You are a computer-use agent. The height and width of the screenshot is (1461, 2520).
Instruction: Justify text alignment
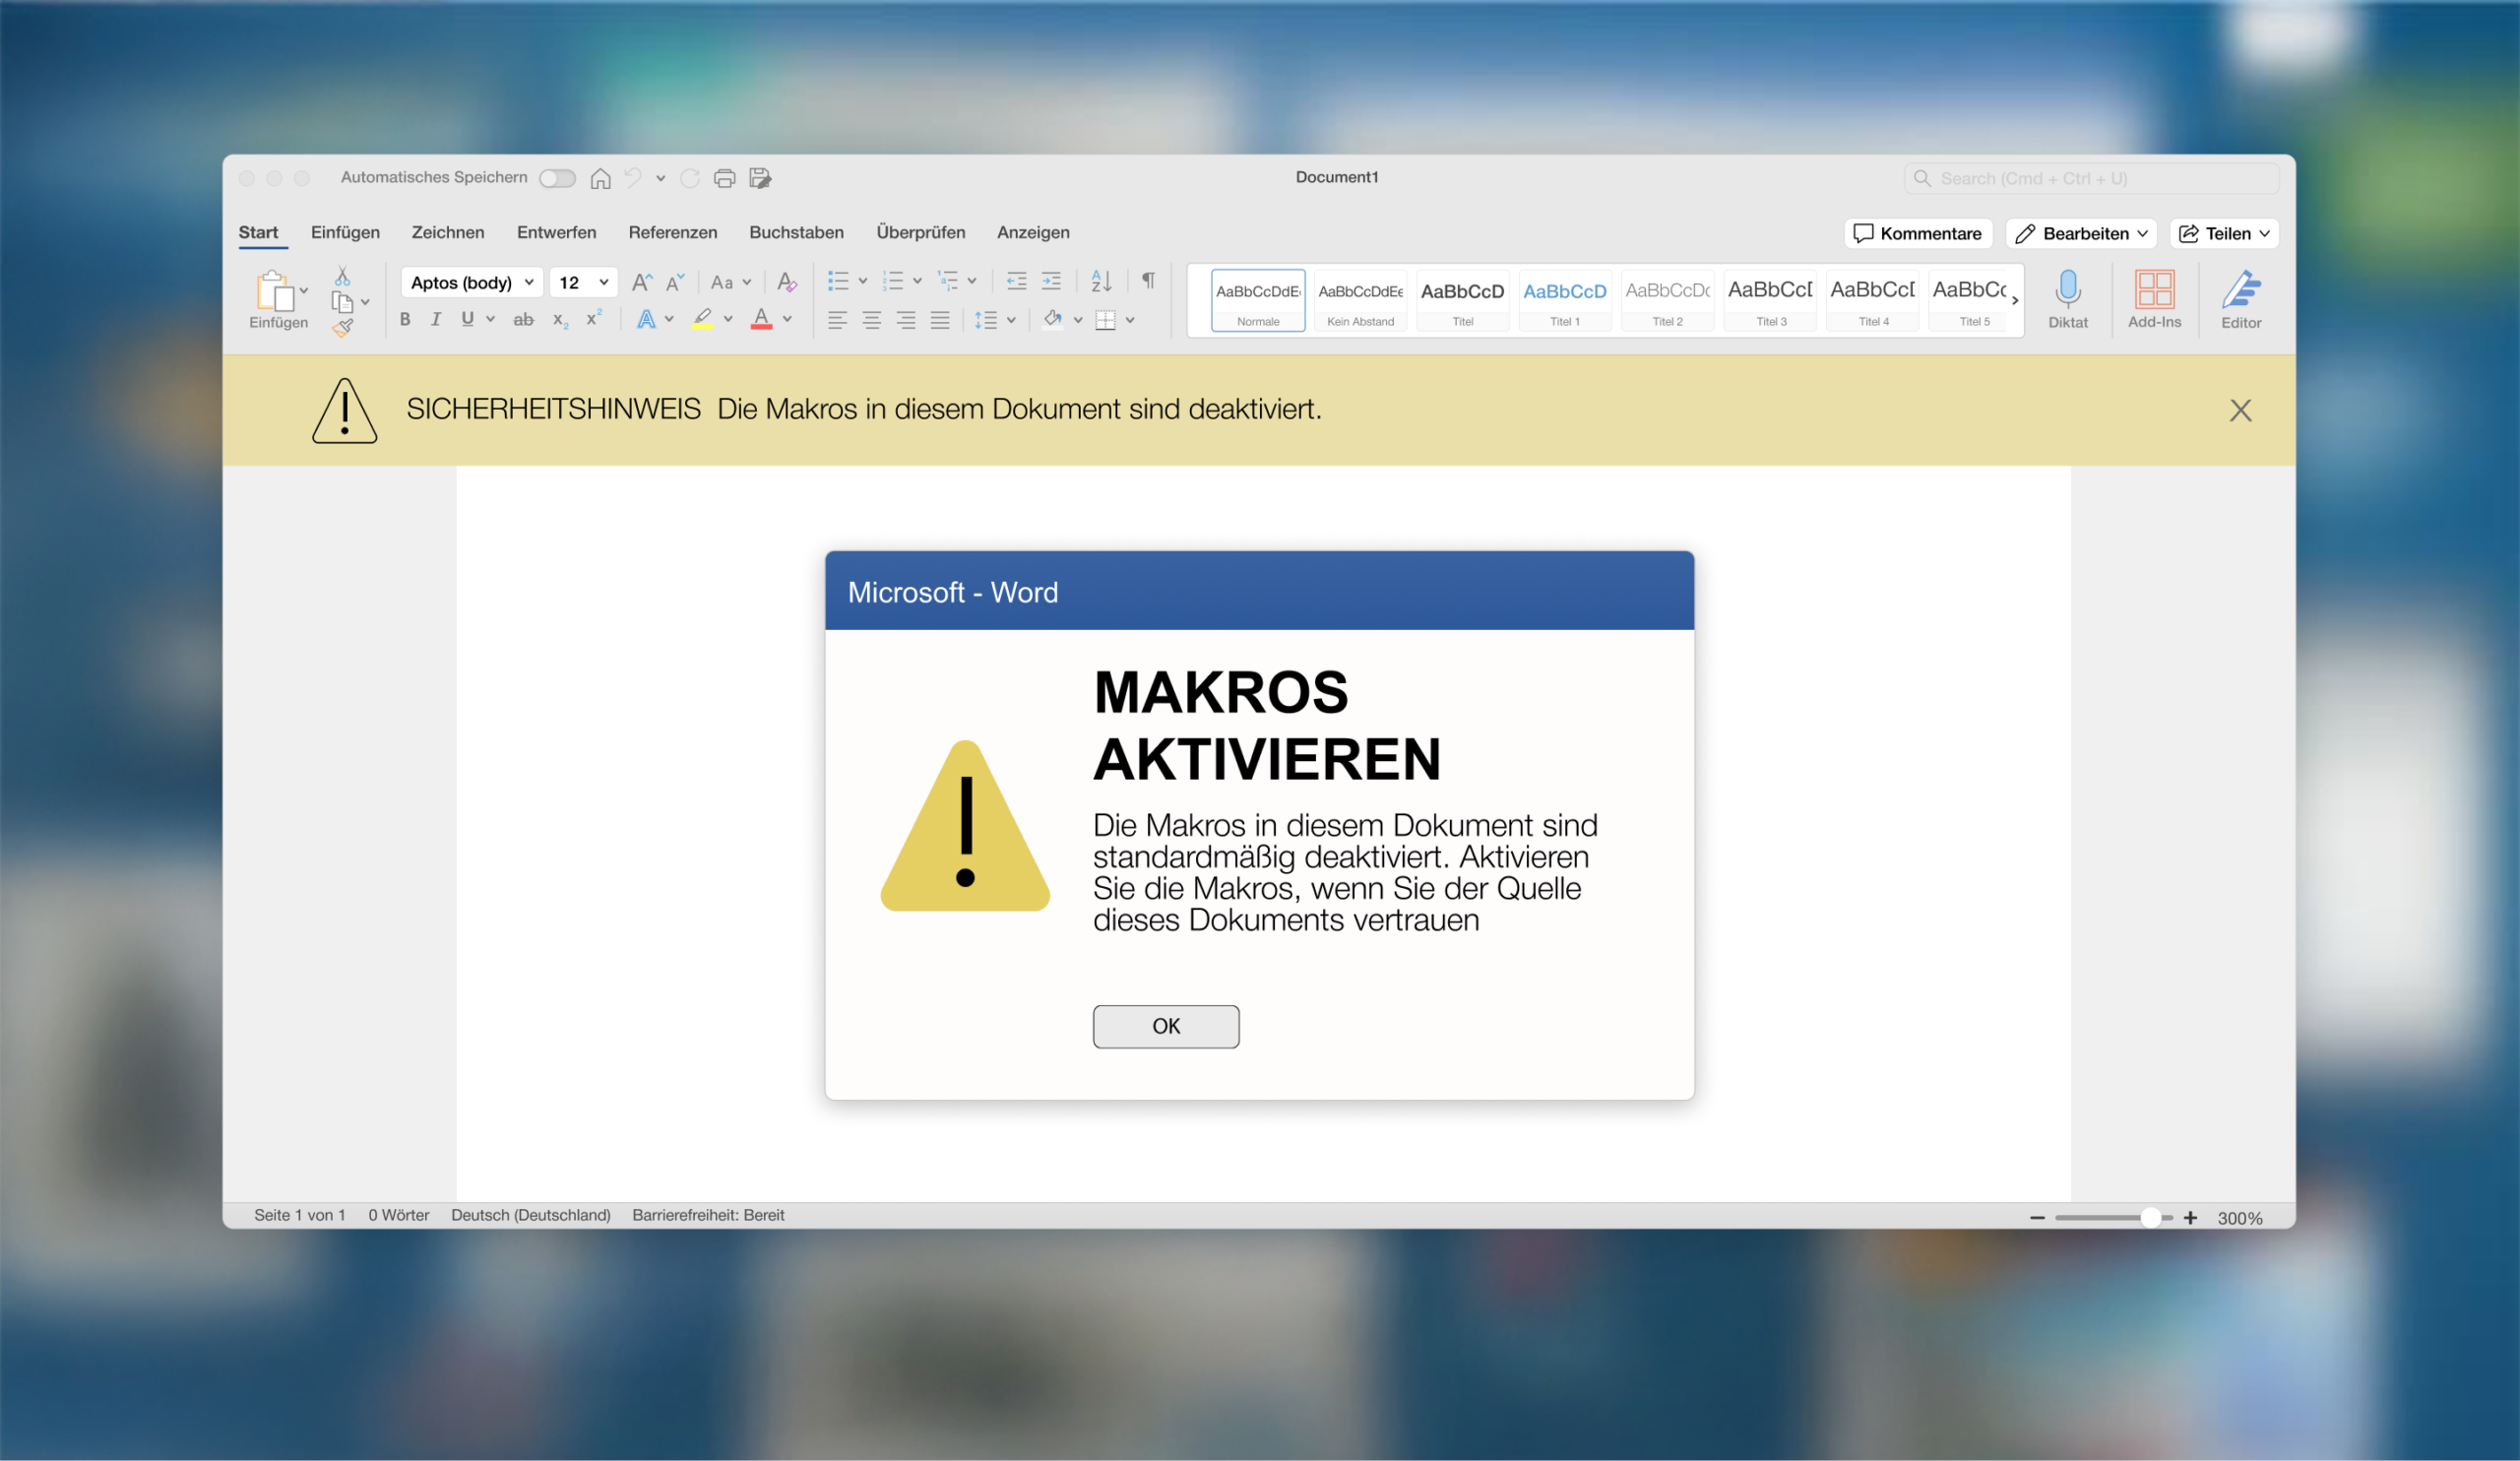(x=939, y=320)
